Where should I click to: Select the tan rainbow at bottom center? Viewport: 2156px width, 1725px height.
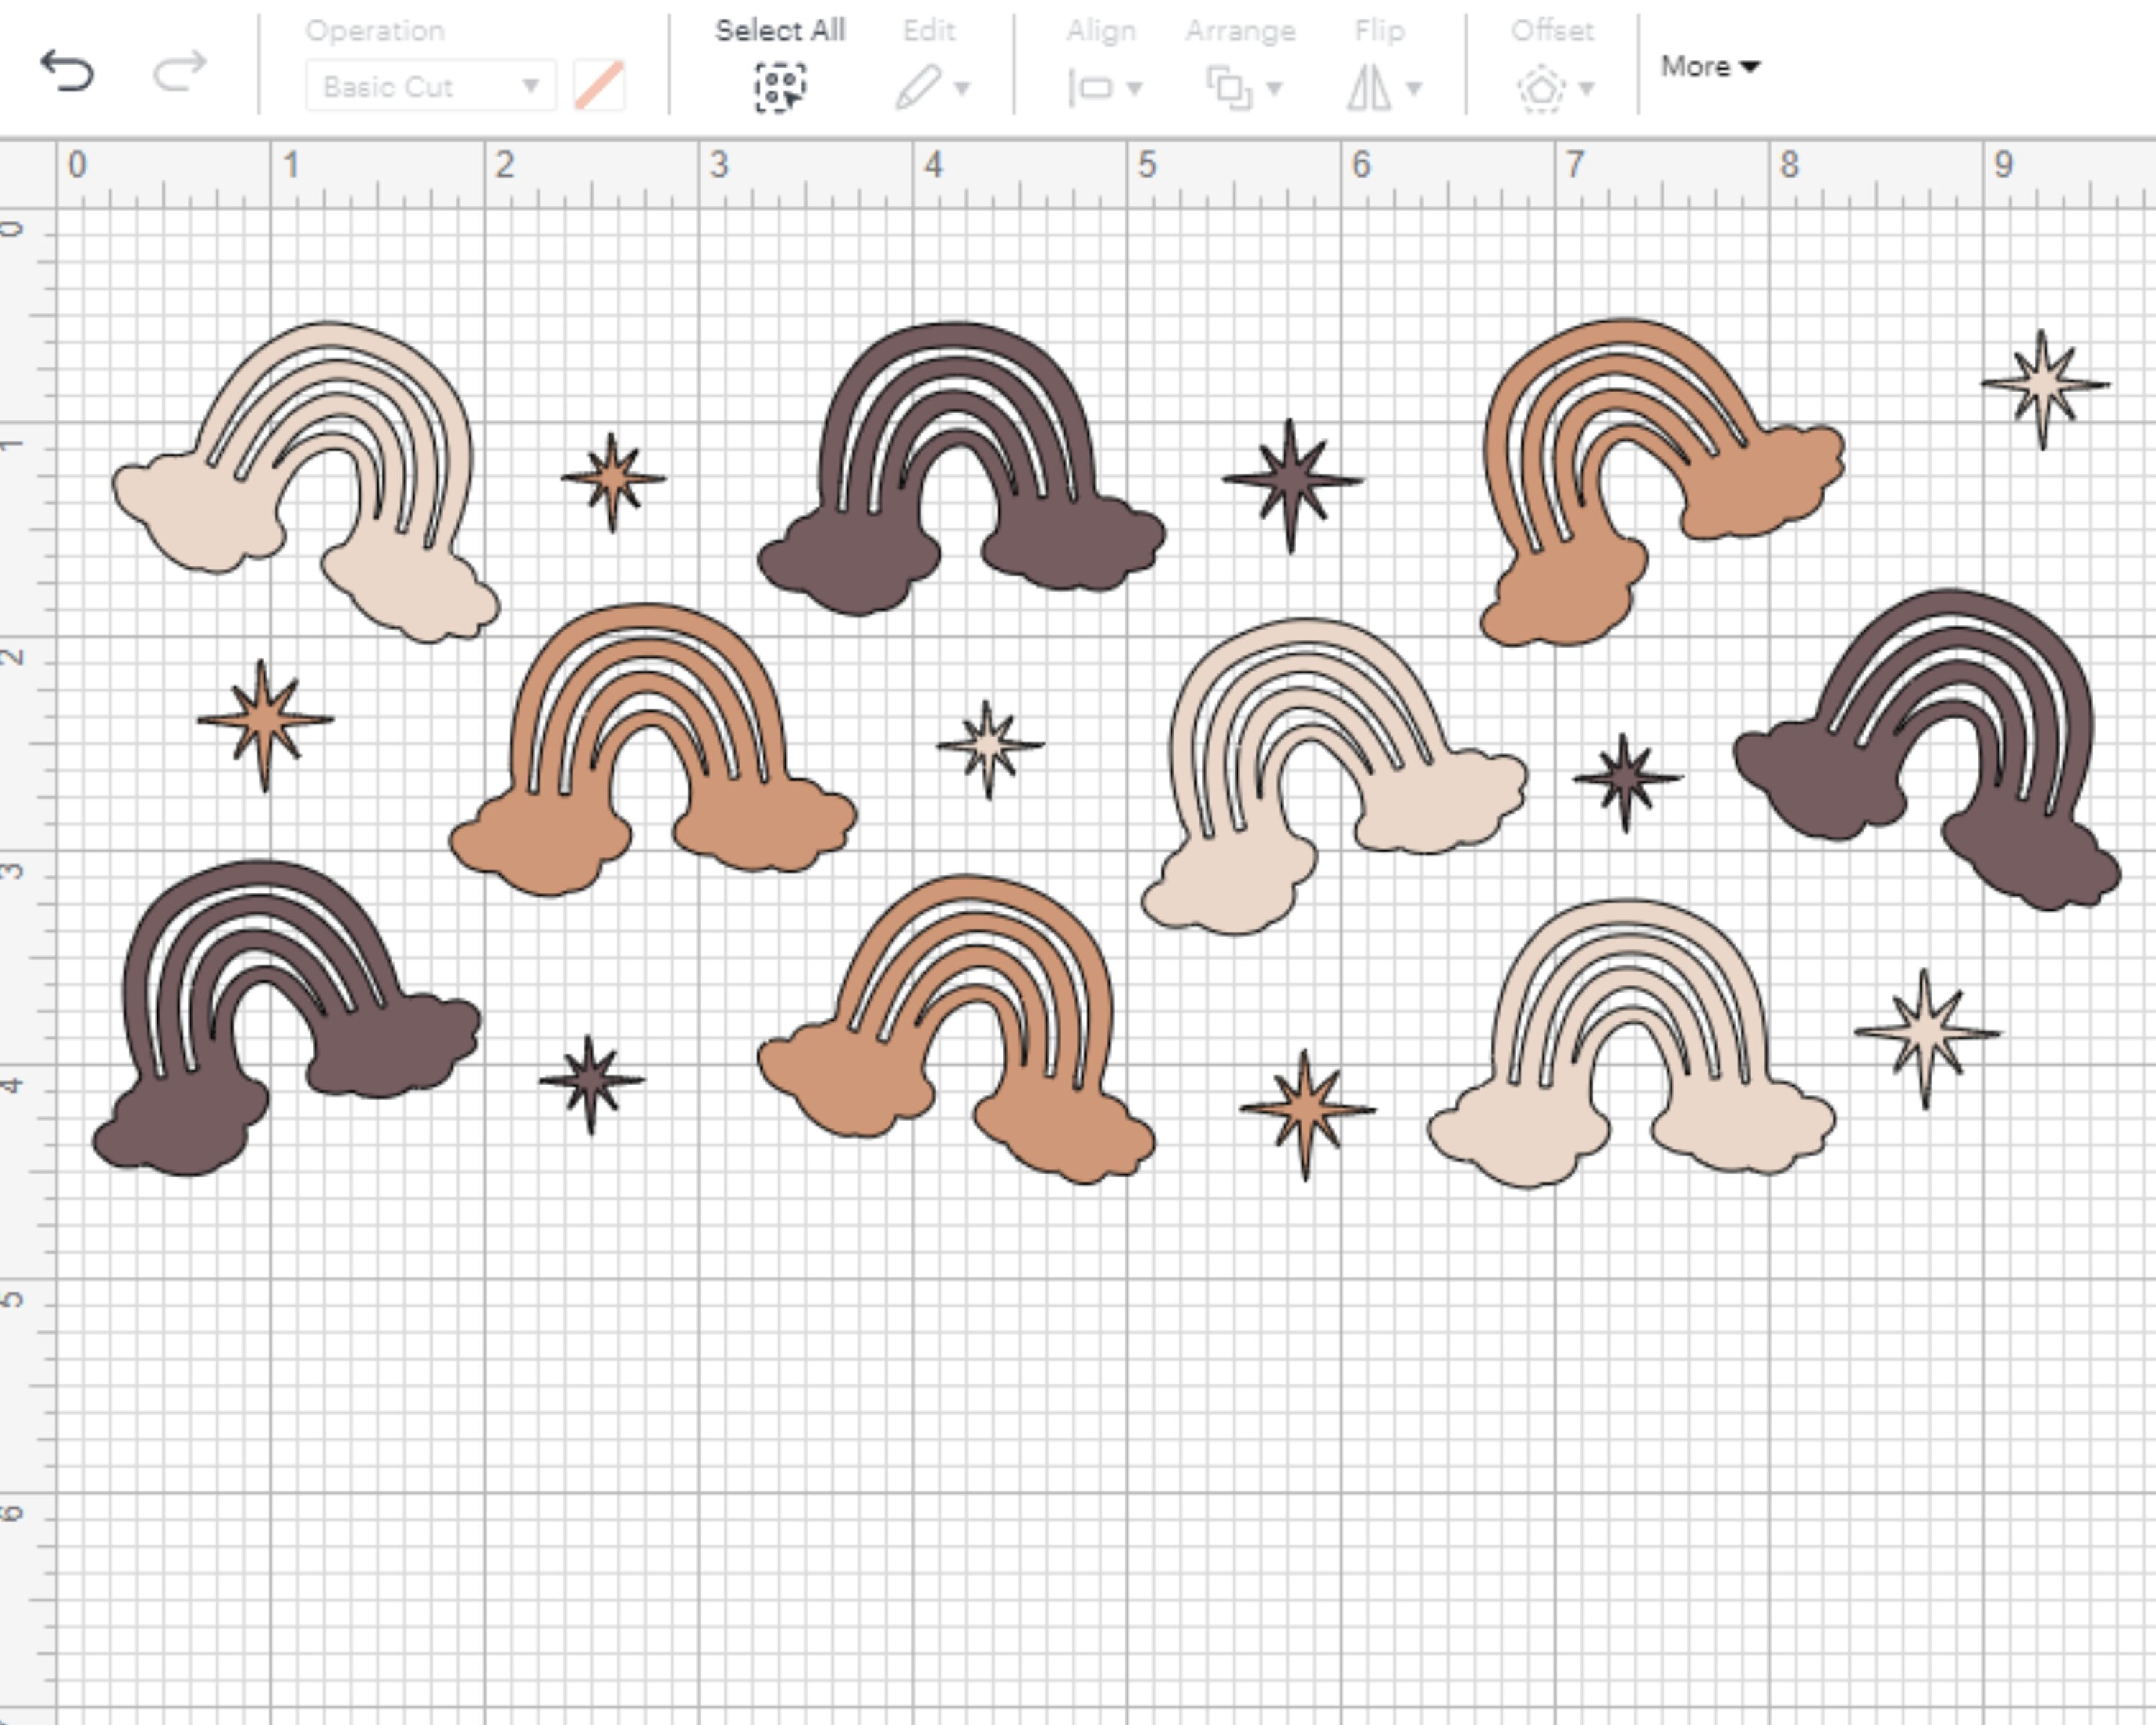[x=957, y=1030]
